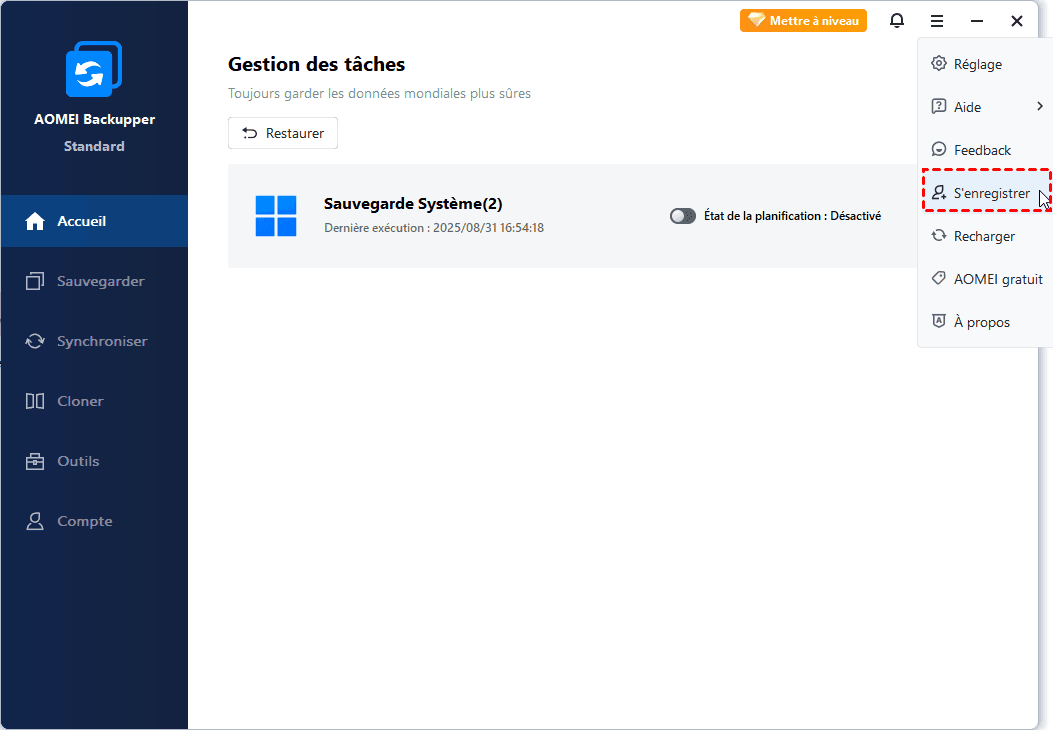Click the Synchroniser arrows icon
The image size is (1053, 730).
click(x=35, y=341)
